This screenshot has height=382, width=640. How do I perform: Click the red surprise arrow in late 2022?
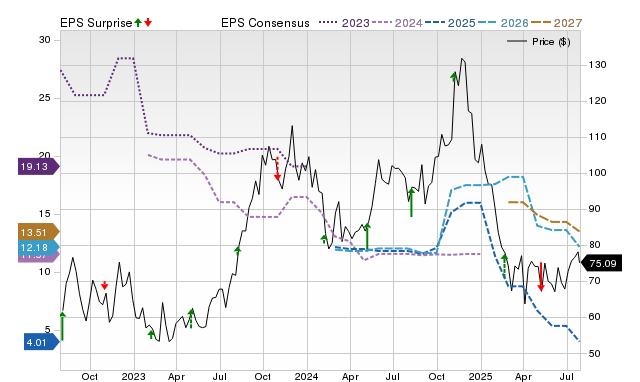pyautogui.click(x=104, y=285)
